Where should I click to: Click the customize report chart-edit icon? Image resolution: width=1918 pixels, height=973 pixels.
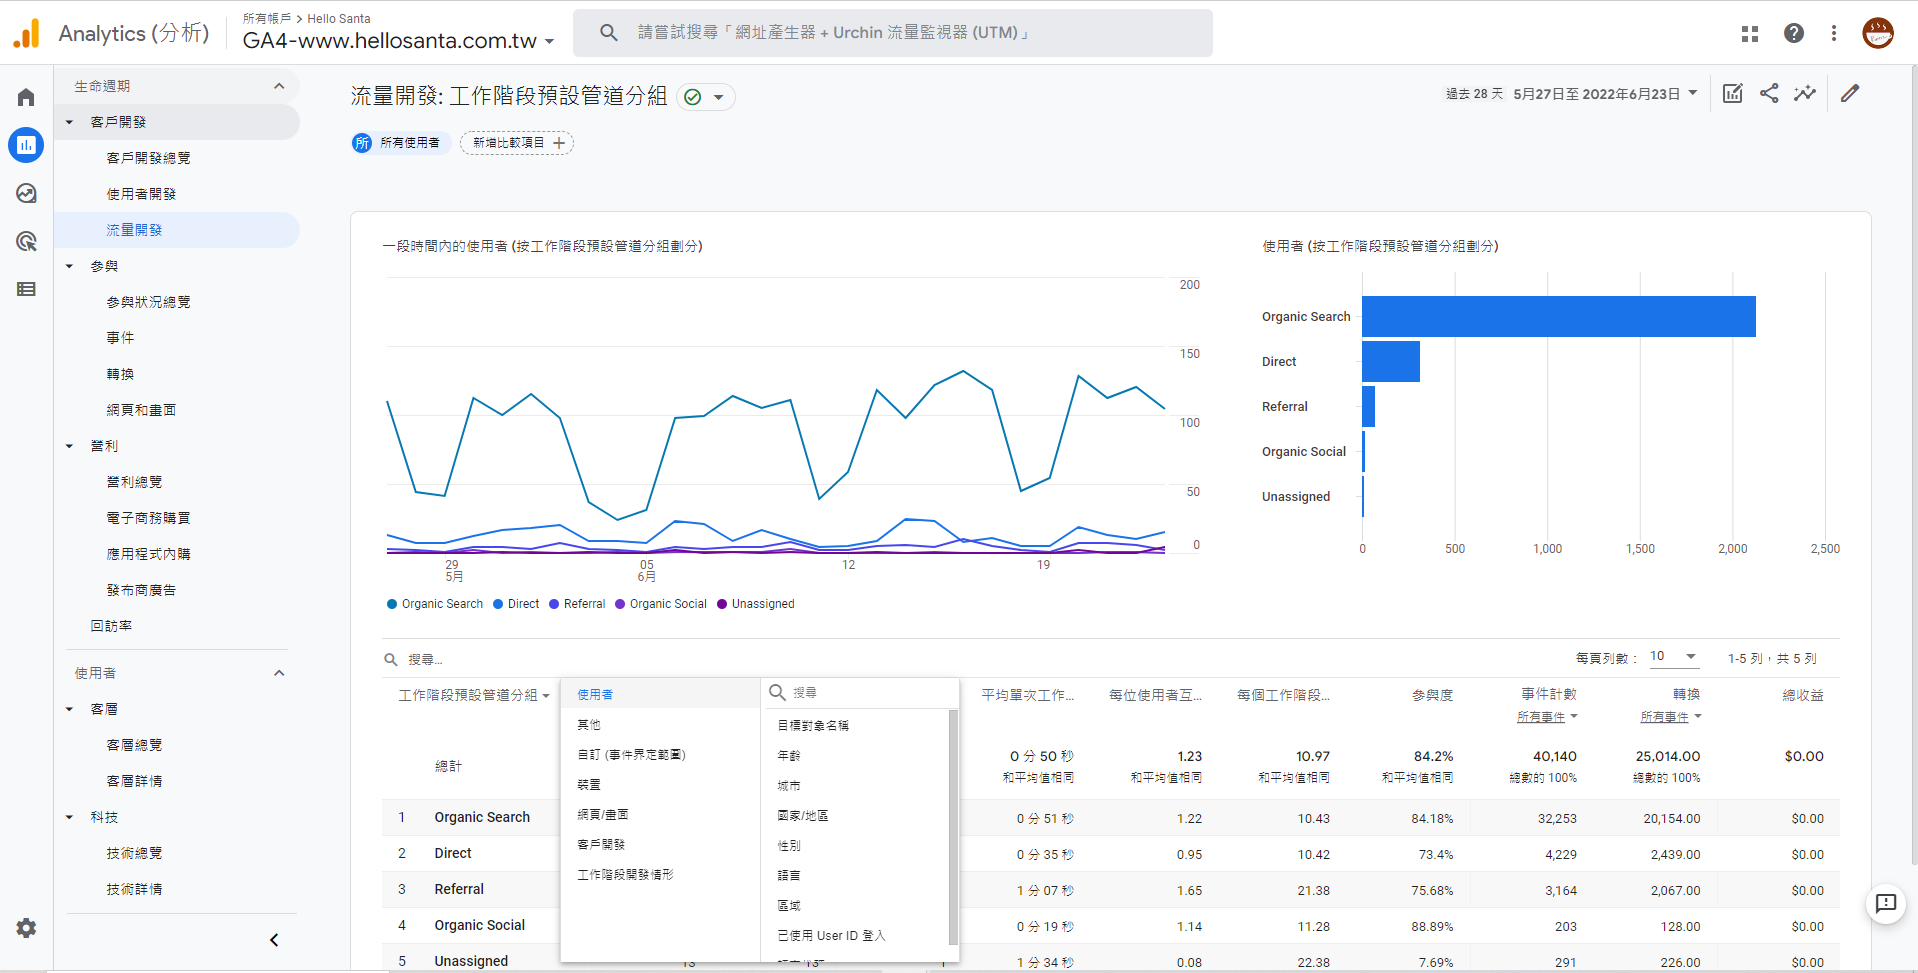coord(1733,93)
